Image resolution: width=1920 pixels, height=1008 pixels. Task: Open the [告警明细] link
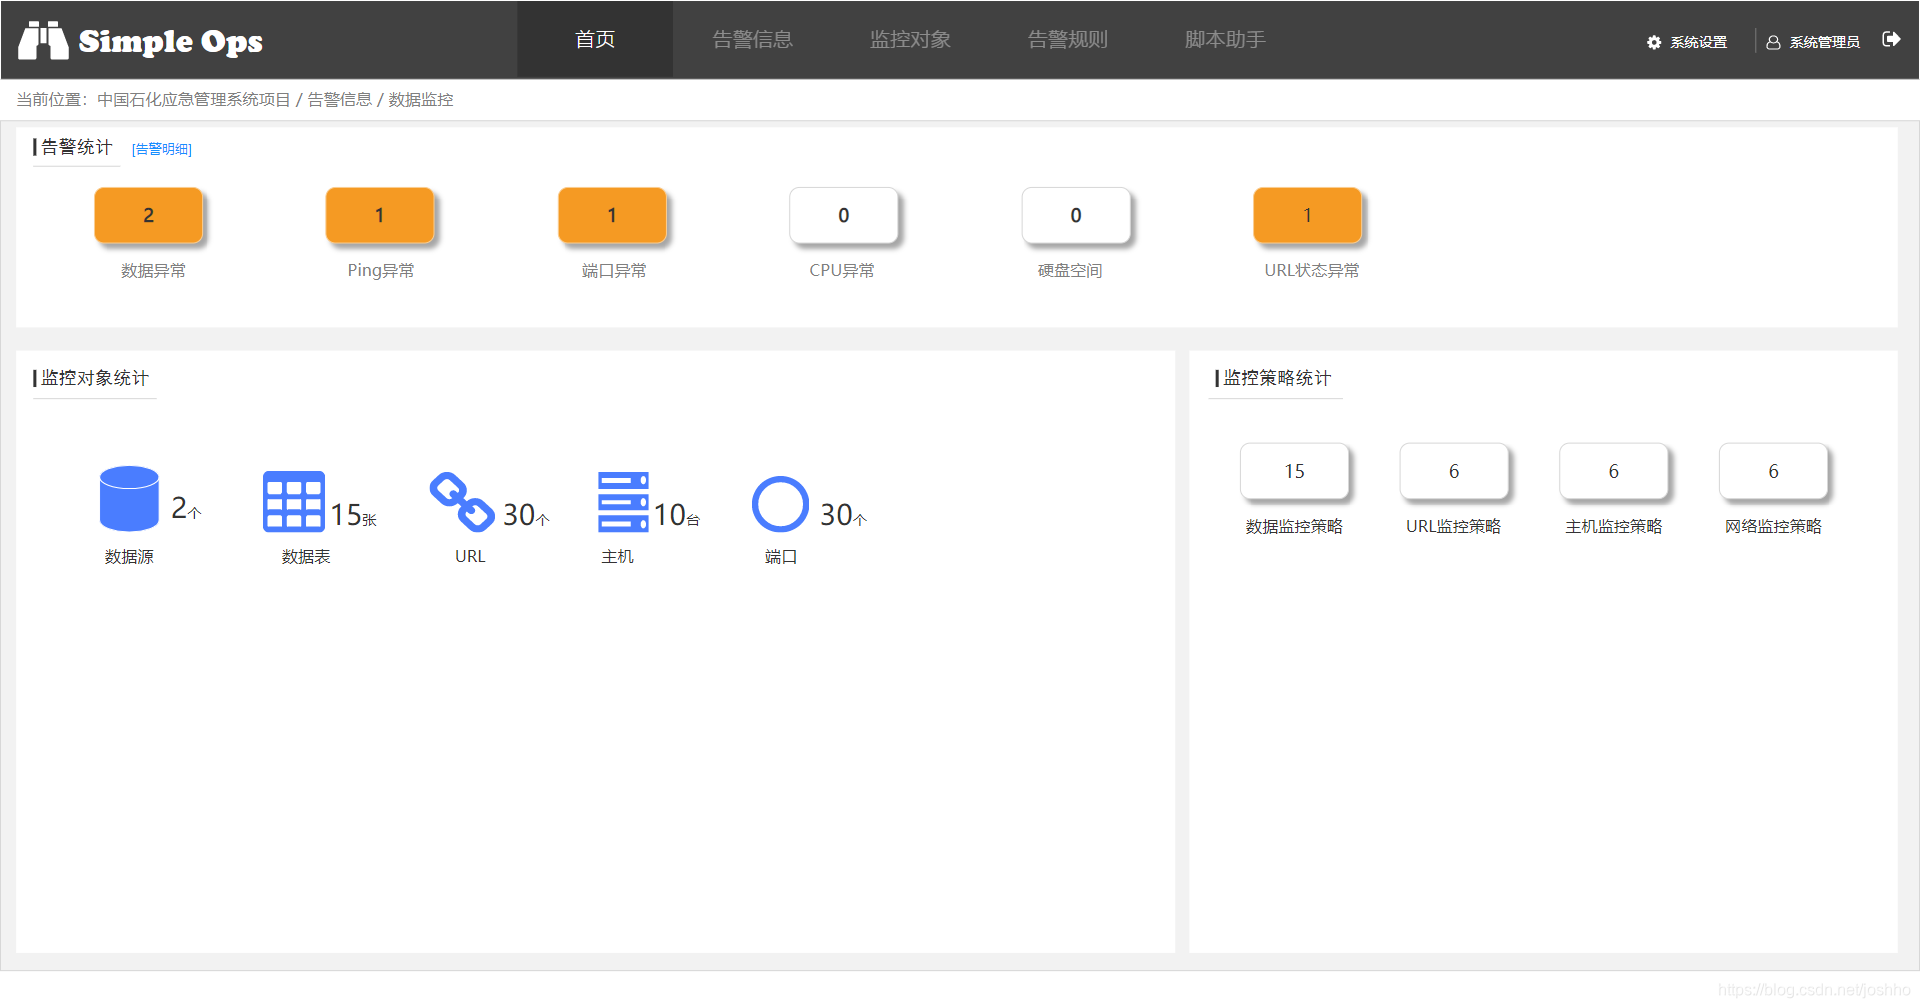[161, 149]
